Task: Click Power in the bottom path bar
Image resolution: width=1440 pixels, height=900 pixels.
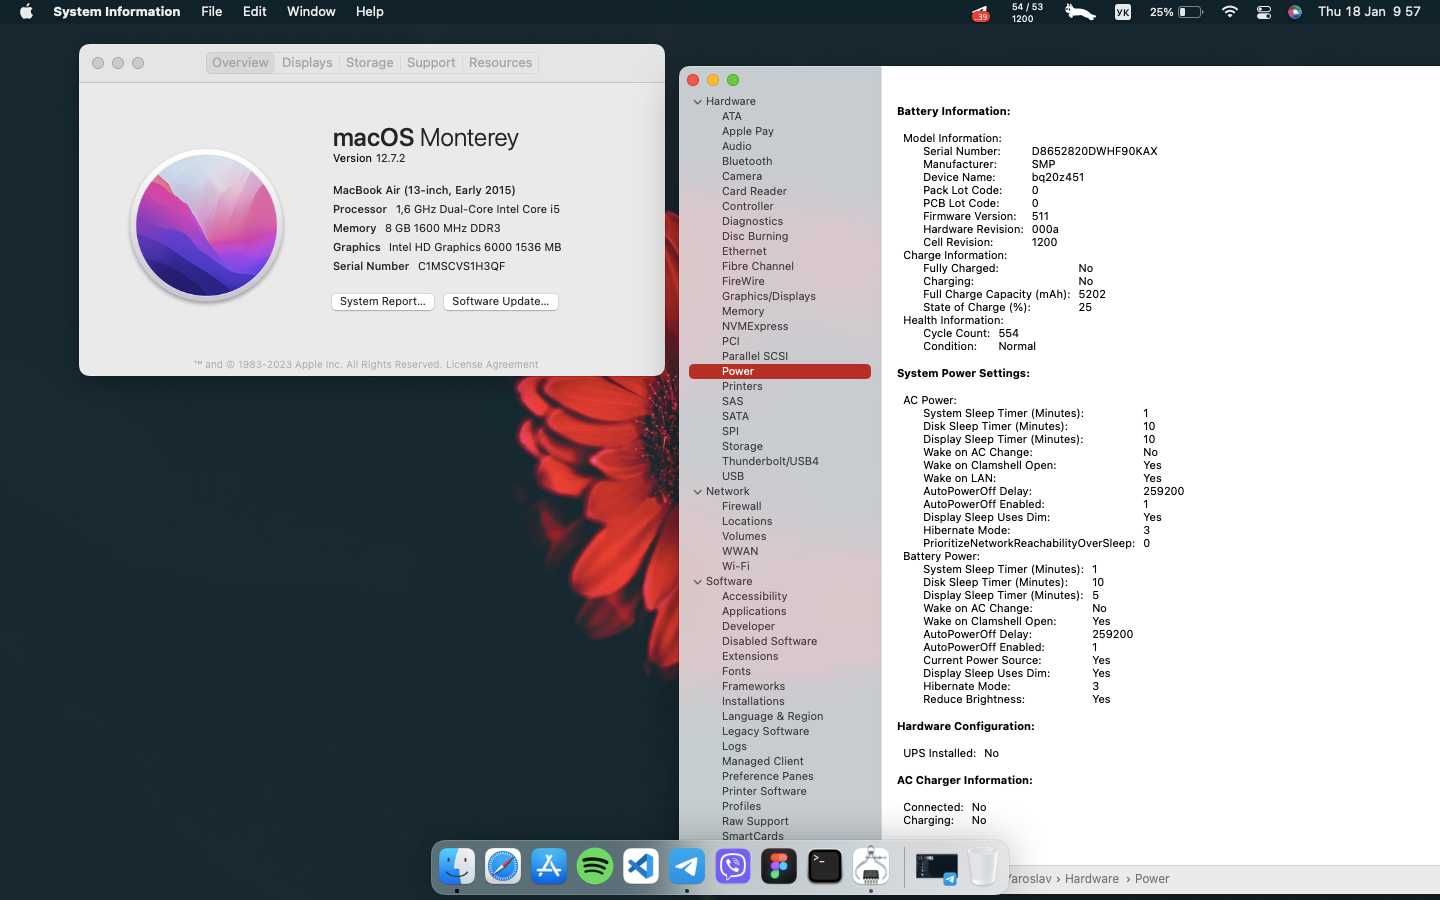Action: (1151, 879)
